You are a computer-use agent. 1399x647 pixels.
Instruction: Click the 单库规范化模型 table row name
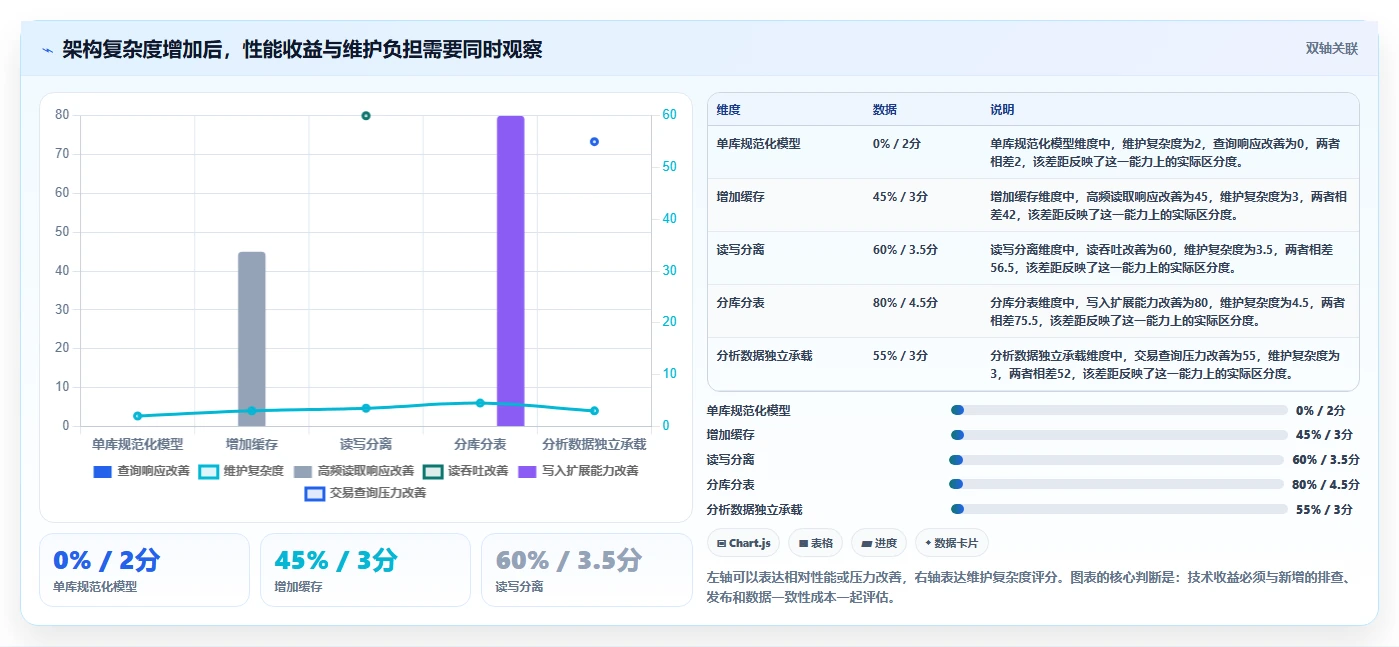coord(758,144)
